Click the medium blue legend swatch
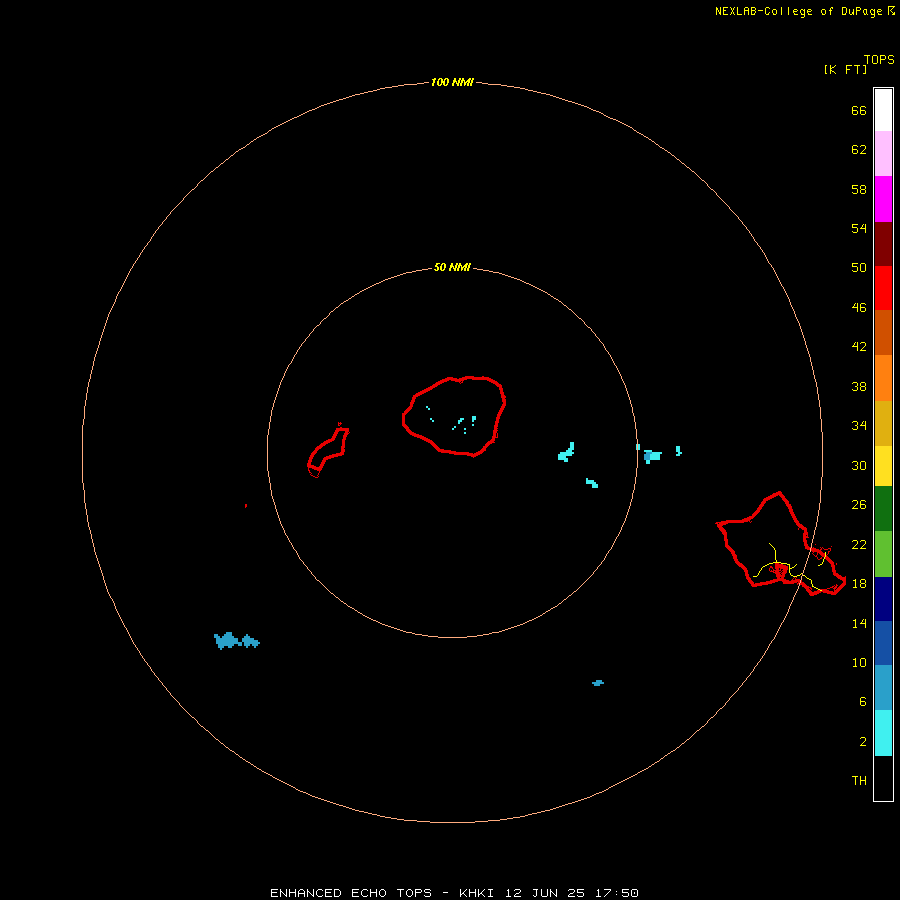This screenshot has height=900, width=900. click(883, 643)
